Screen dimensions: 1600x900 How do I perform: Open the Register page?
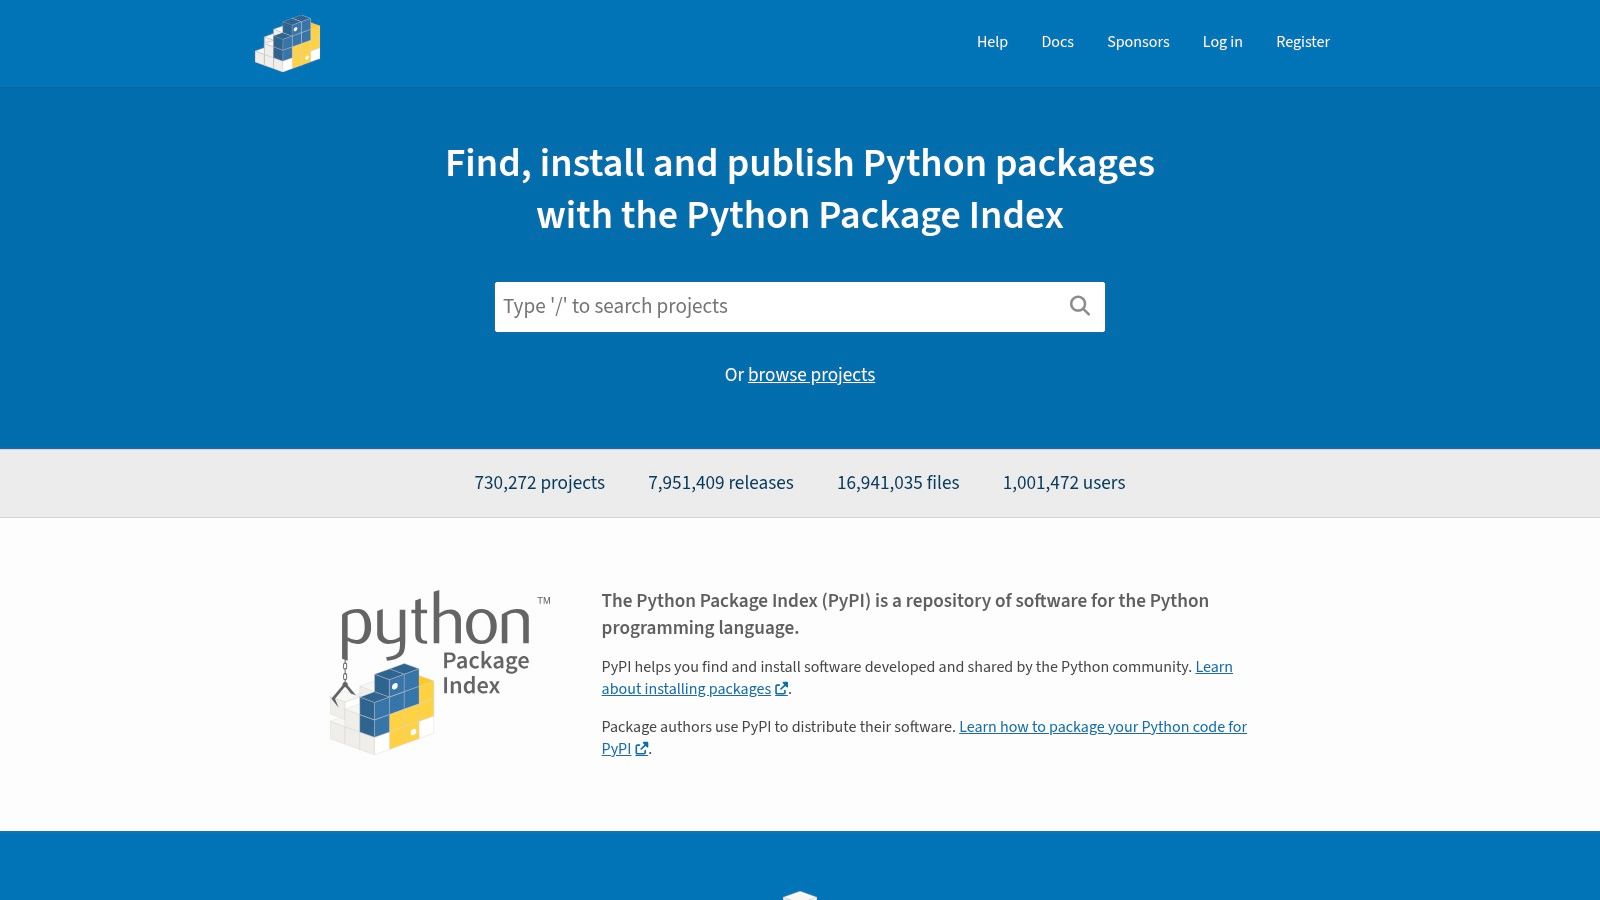point(1303,42)
